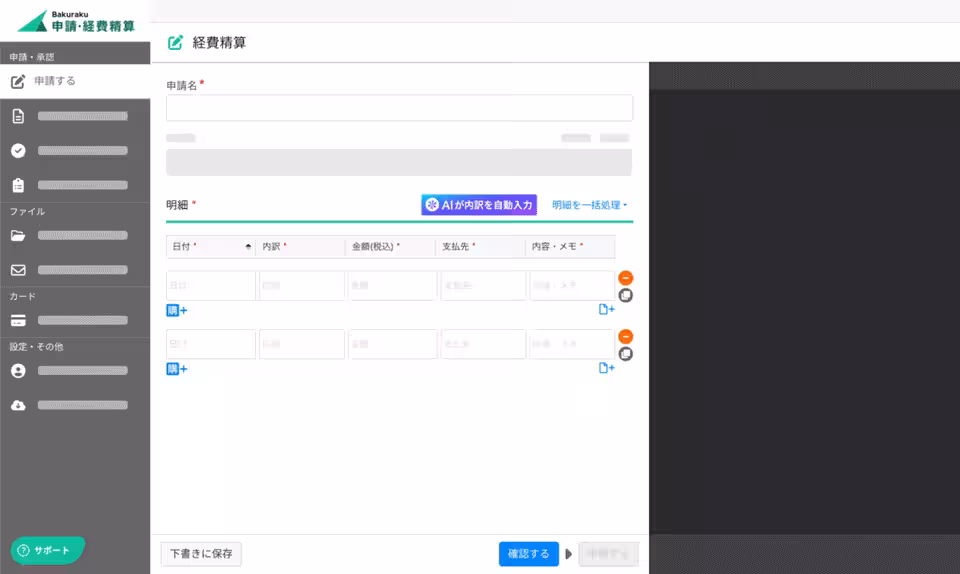Click the first row's 金額 input field

[392, 286]
